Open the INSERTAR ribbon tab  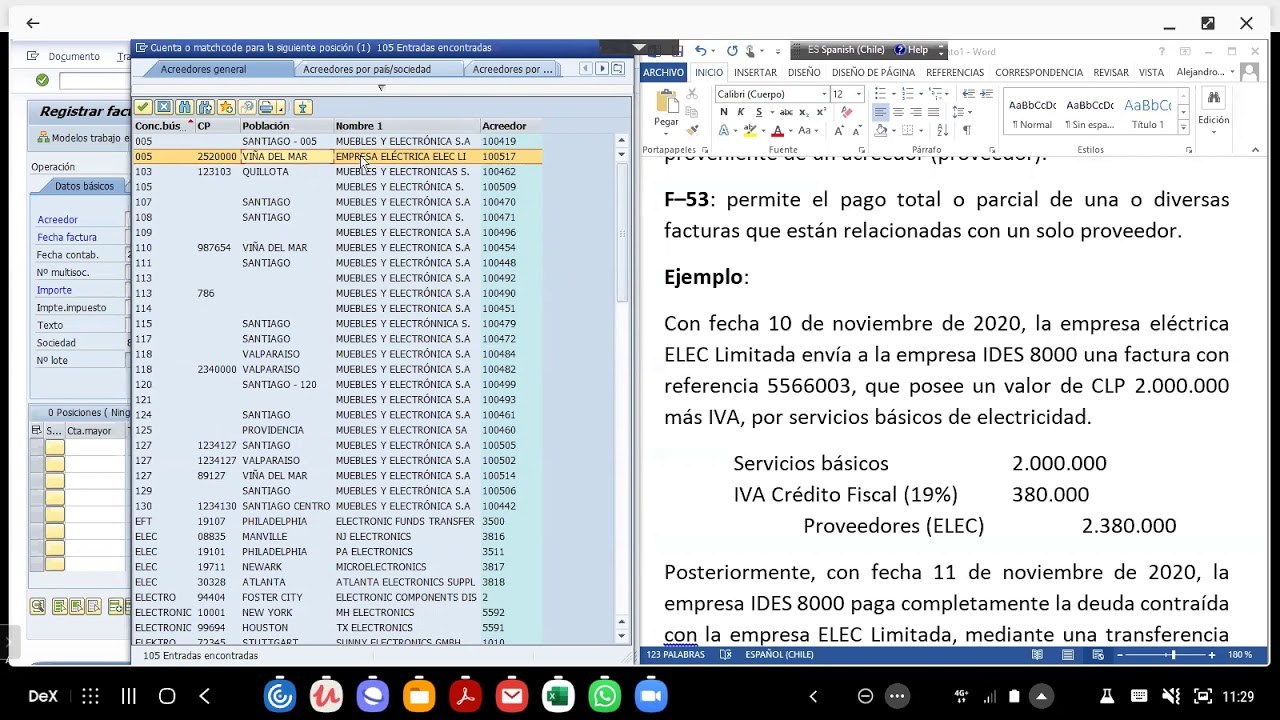(x=755, y=72)
